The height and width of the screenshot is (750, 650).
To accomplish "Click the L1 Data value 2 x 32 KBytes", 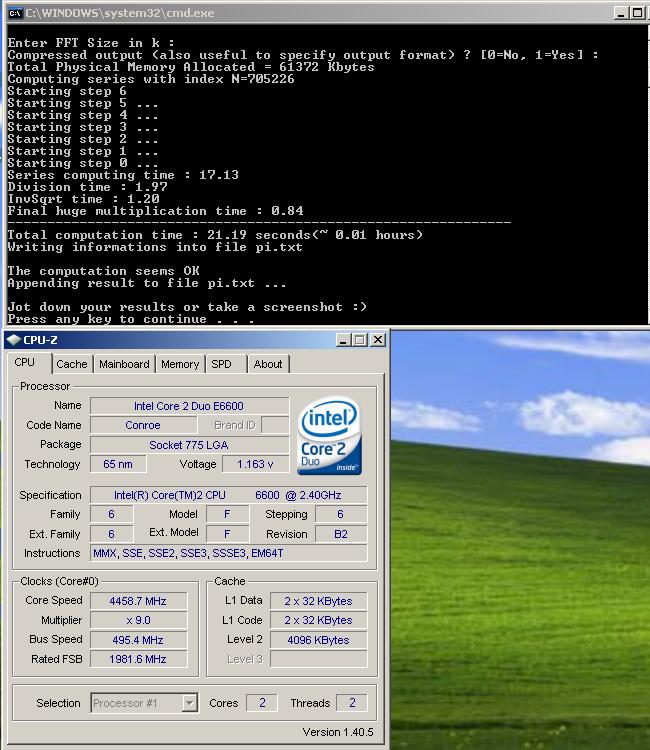I will click(319, 601).
